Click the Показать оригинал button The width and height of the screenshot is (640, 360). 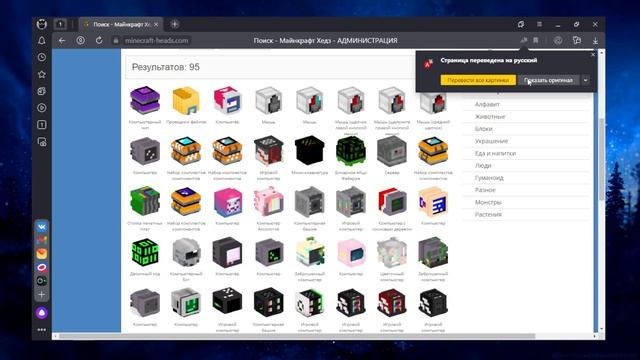click(548, 80)
